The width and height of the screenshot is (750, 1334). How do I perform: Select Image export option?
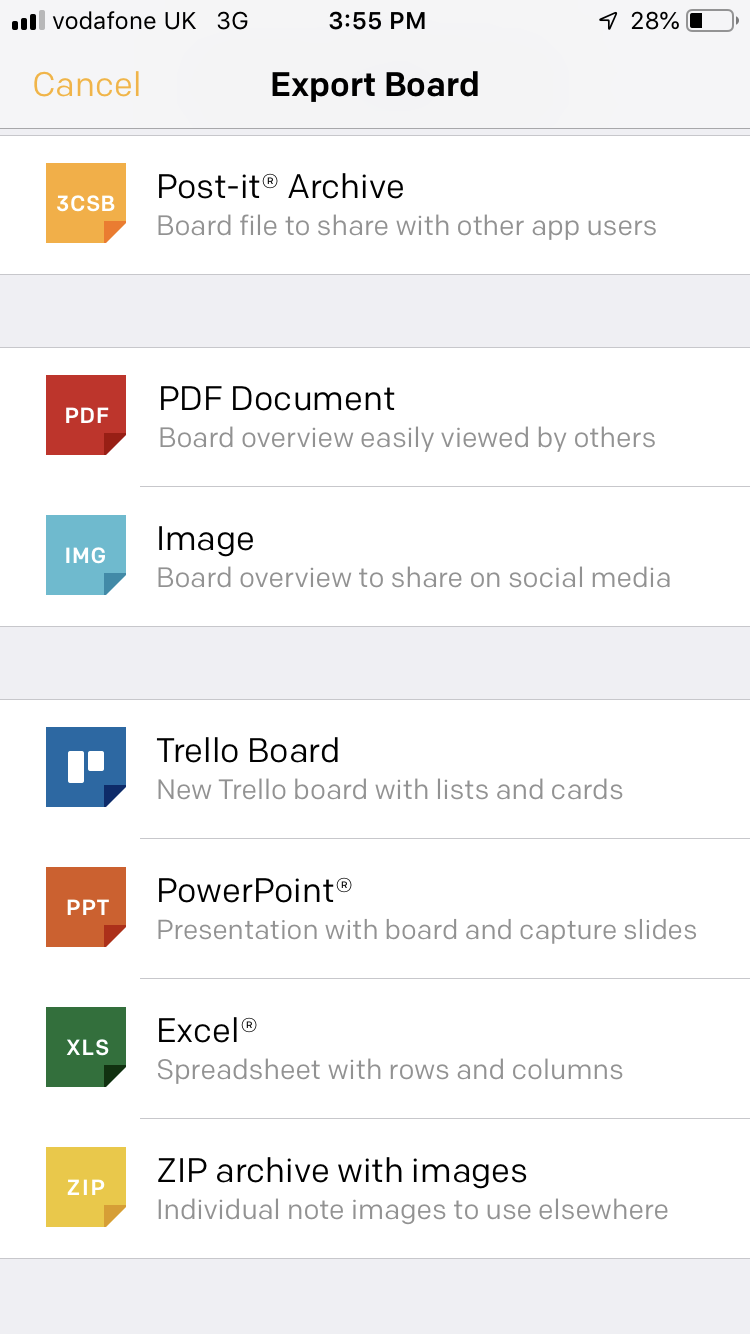pos(413,557)
